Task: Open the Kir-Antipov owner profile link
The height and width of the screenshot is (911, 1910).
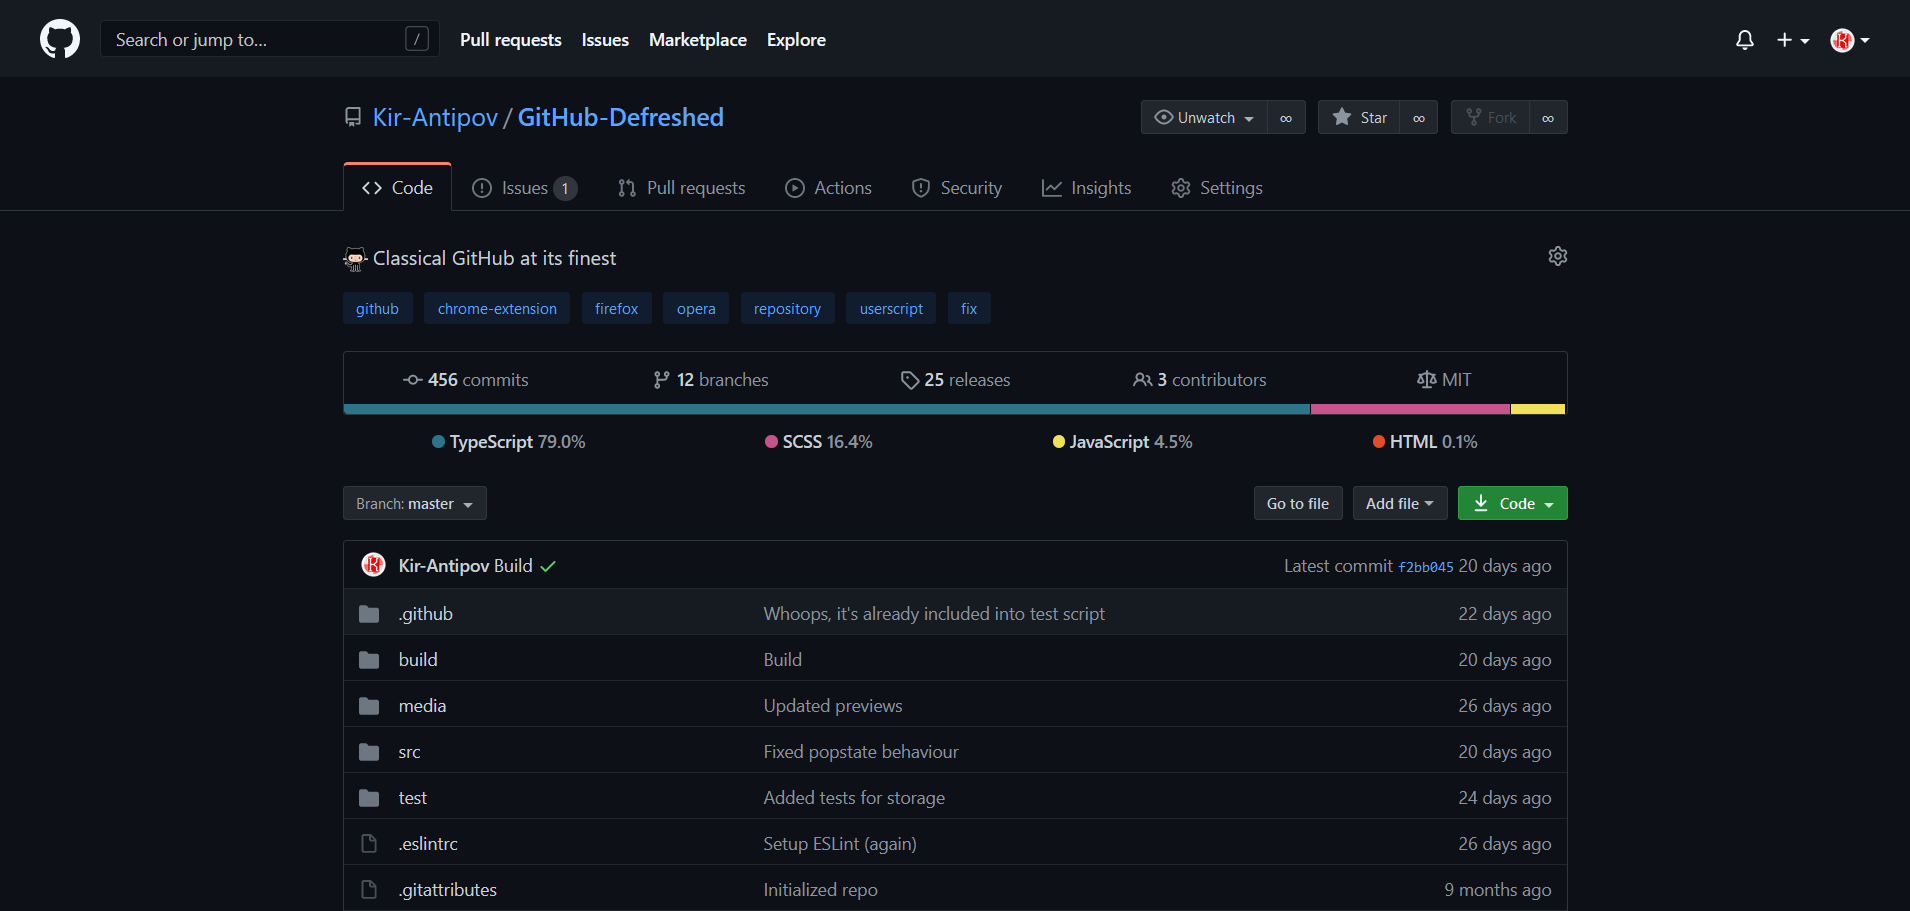Action: pos(435,117)
